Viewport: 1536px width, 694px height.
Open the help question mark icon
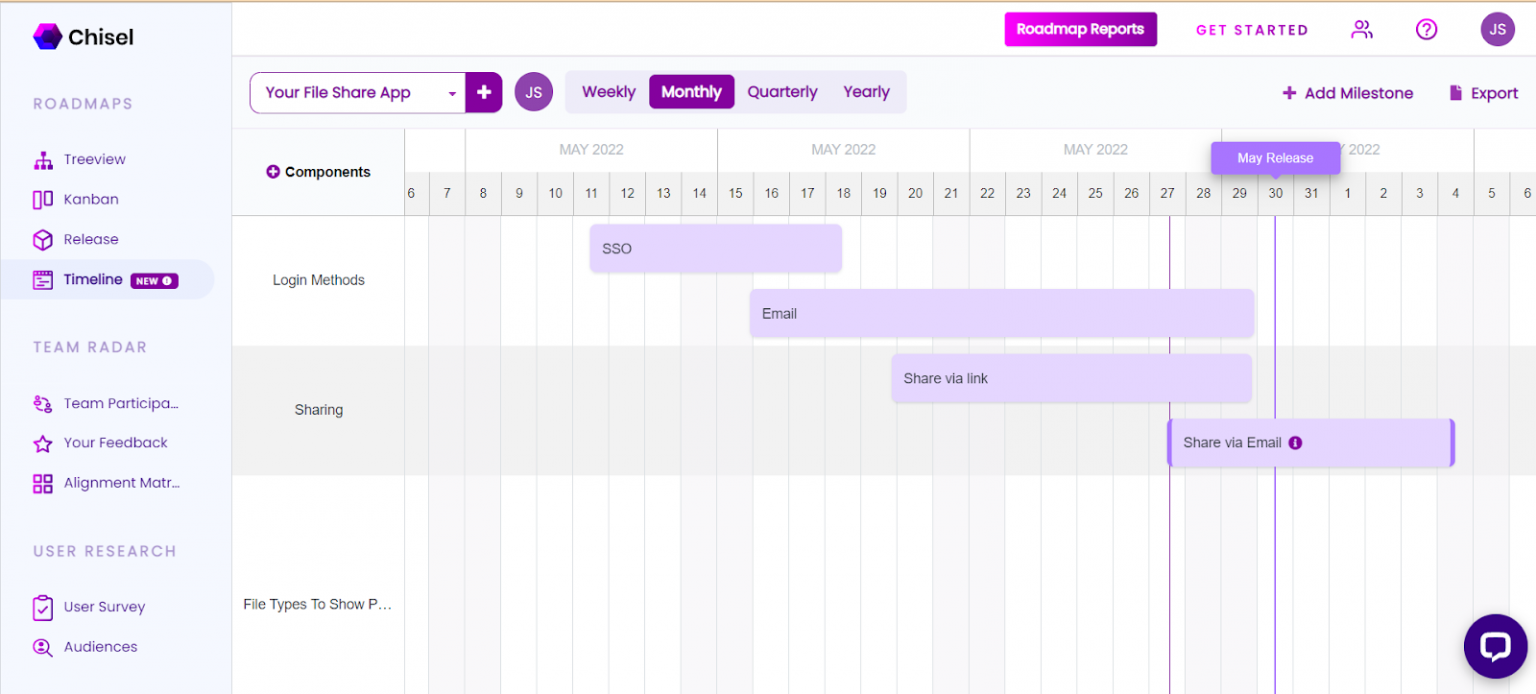1426,30
